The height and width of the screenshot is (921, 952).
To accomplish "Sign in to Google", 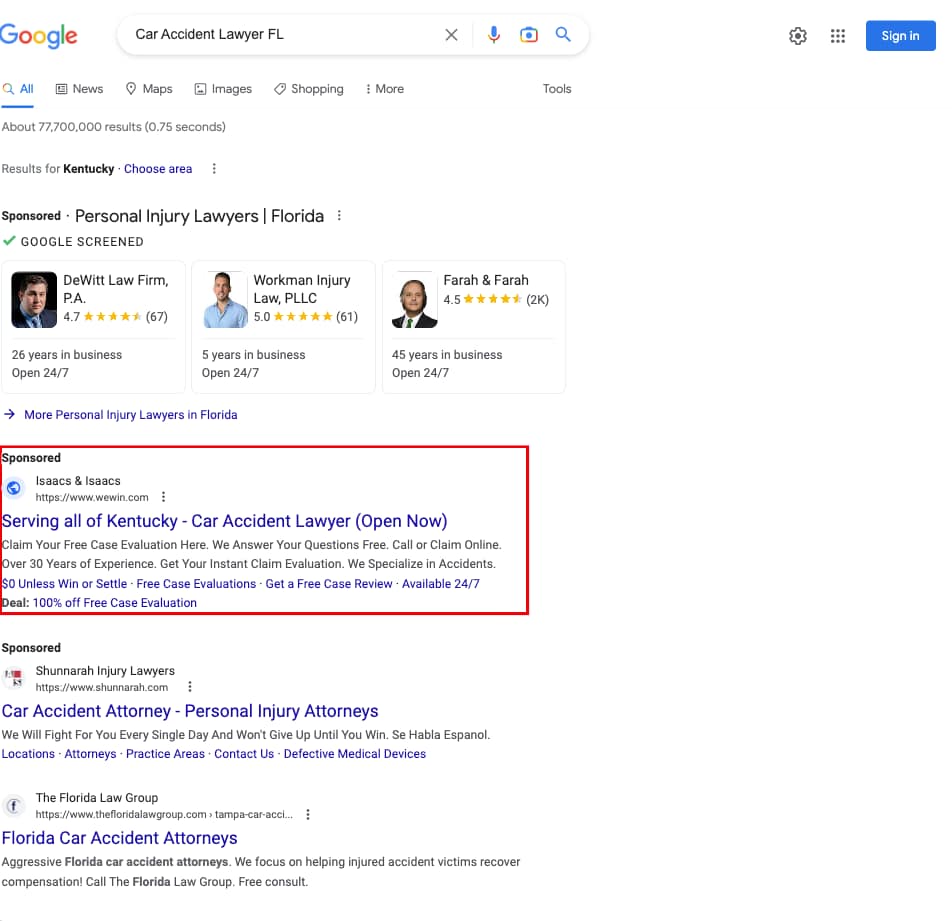I will click(900, 36).
